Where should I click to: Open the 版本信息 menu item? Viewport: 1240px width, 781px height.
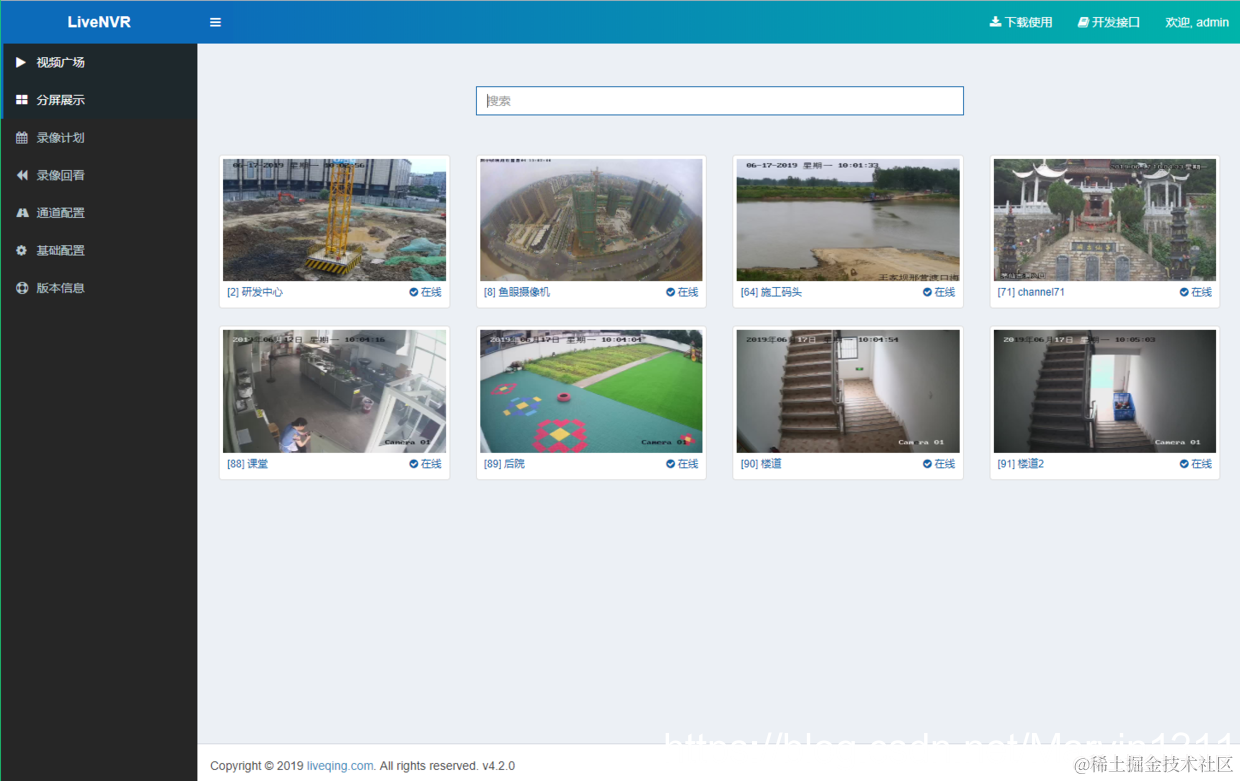point(99,288)
